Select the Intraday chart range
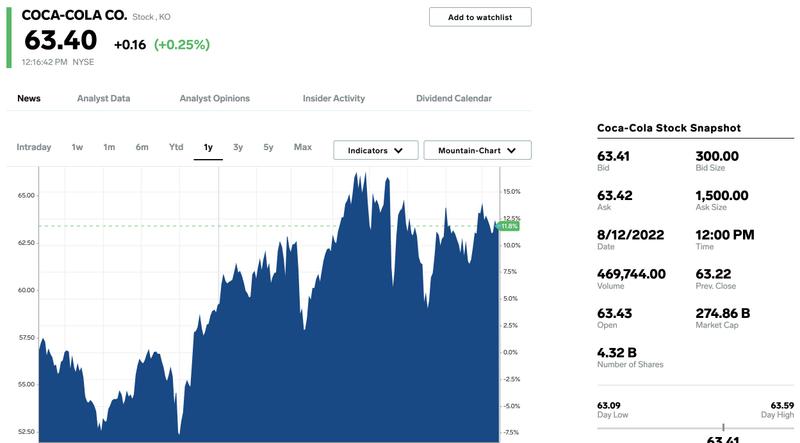 click(x=34, y=147)
